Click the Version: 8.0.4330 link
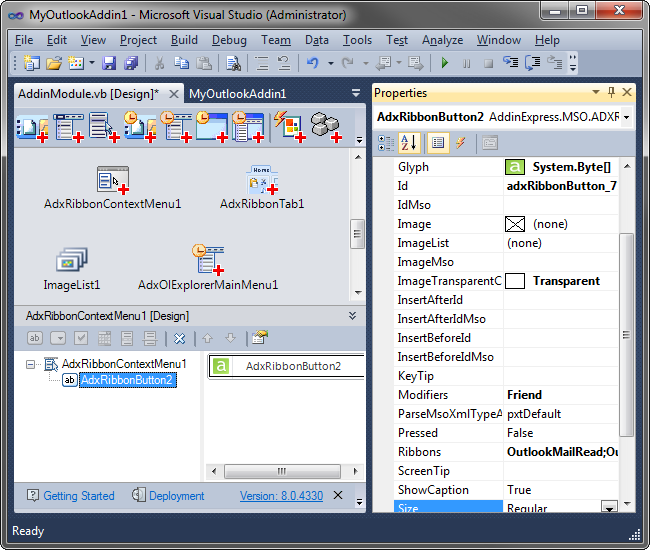Screen dimensions: 650x550 click(281, 496)
